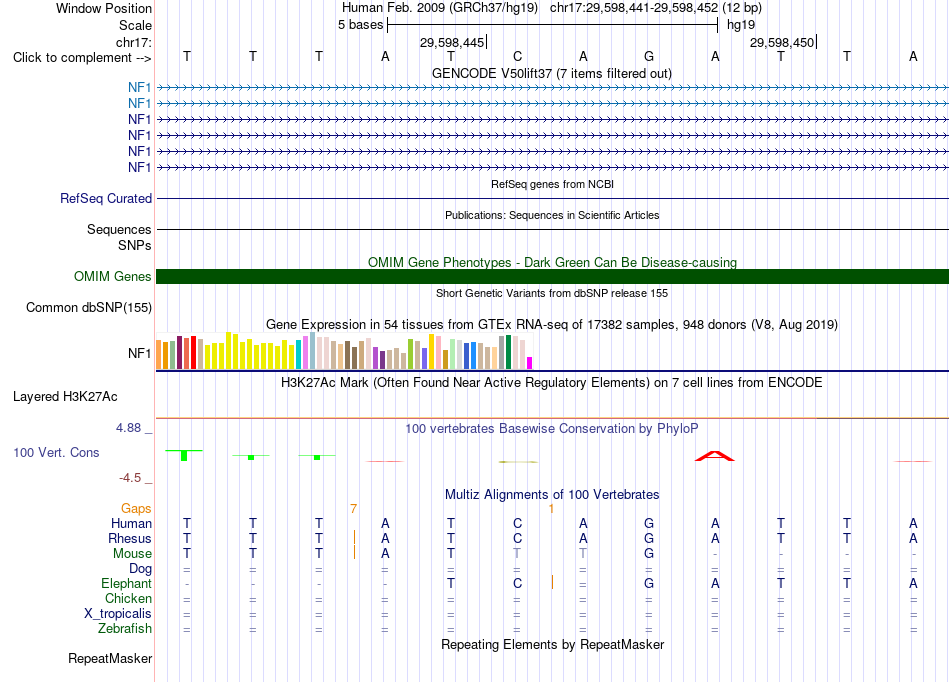The width and height of the screenshot is (950, 682).
Task: Click the 'RefSeq genes from NCBI' title
Action: (552, 184)
